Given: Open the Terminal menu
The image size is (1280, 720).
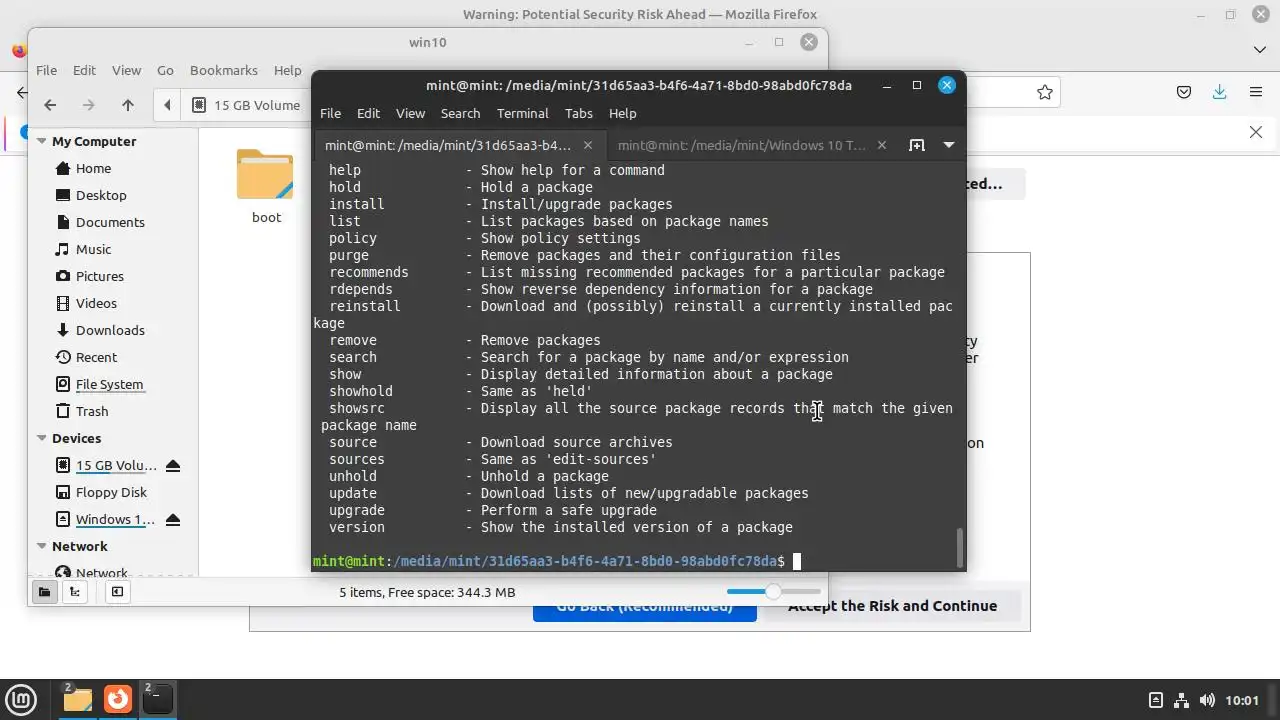Looking at the screenshot, I should [x=522, y=113].
